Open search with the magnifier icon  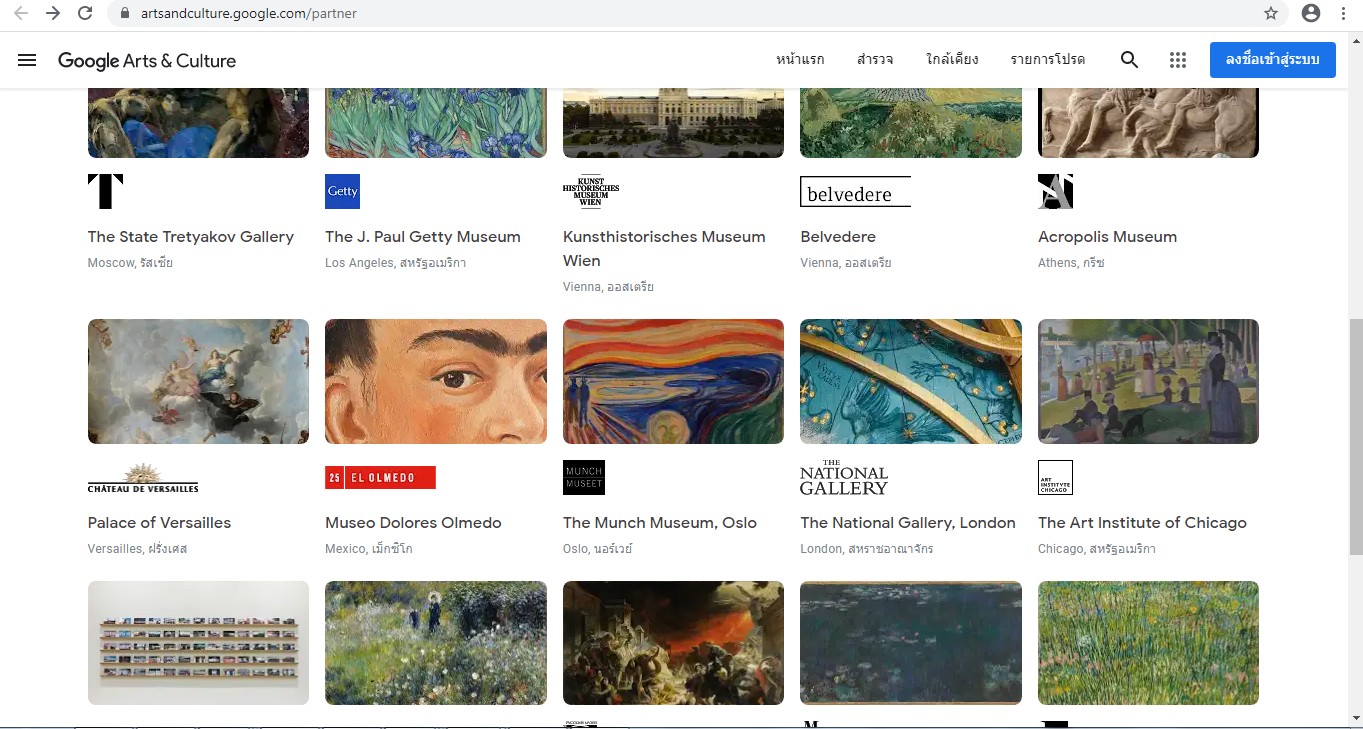(1129, 60)
